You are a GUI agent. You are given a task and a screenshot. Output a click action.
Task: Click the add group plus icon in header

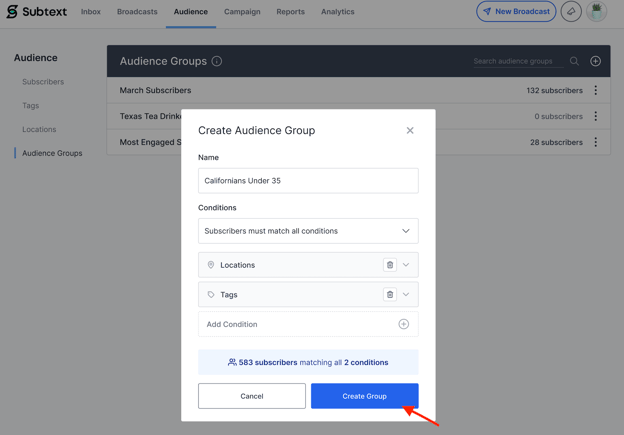click(595, 61)
